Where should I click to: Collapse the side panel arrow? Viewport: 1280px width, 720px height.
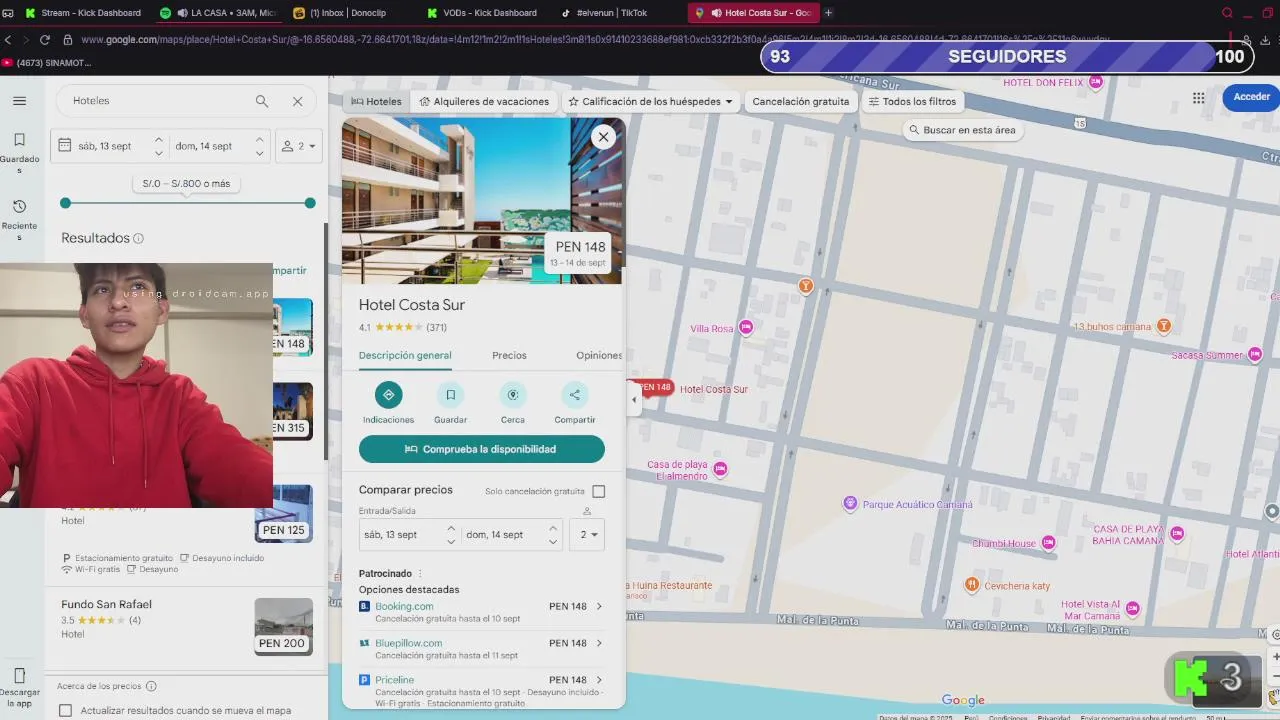633,400
